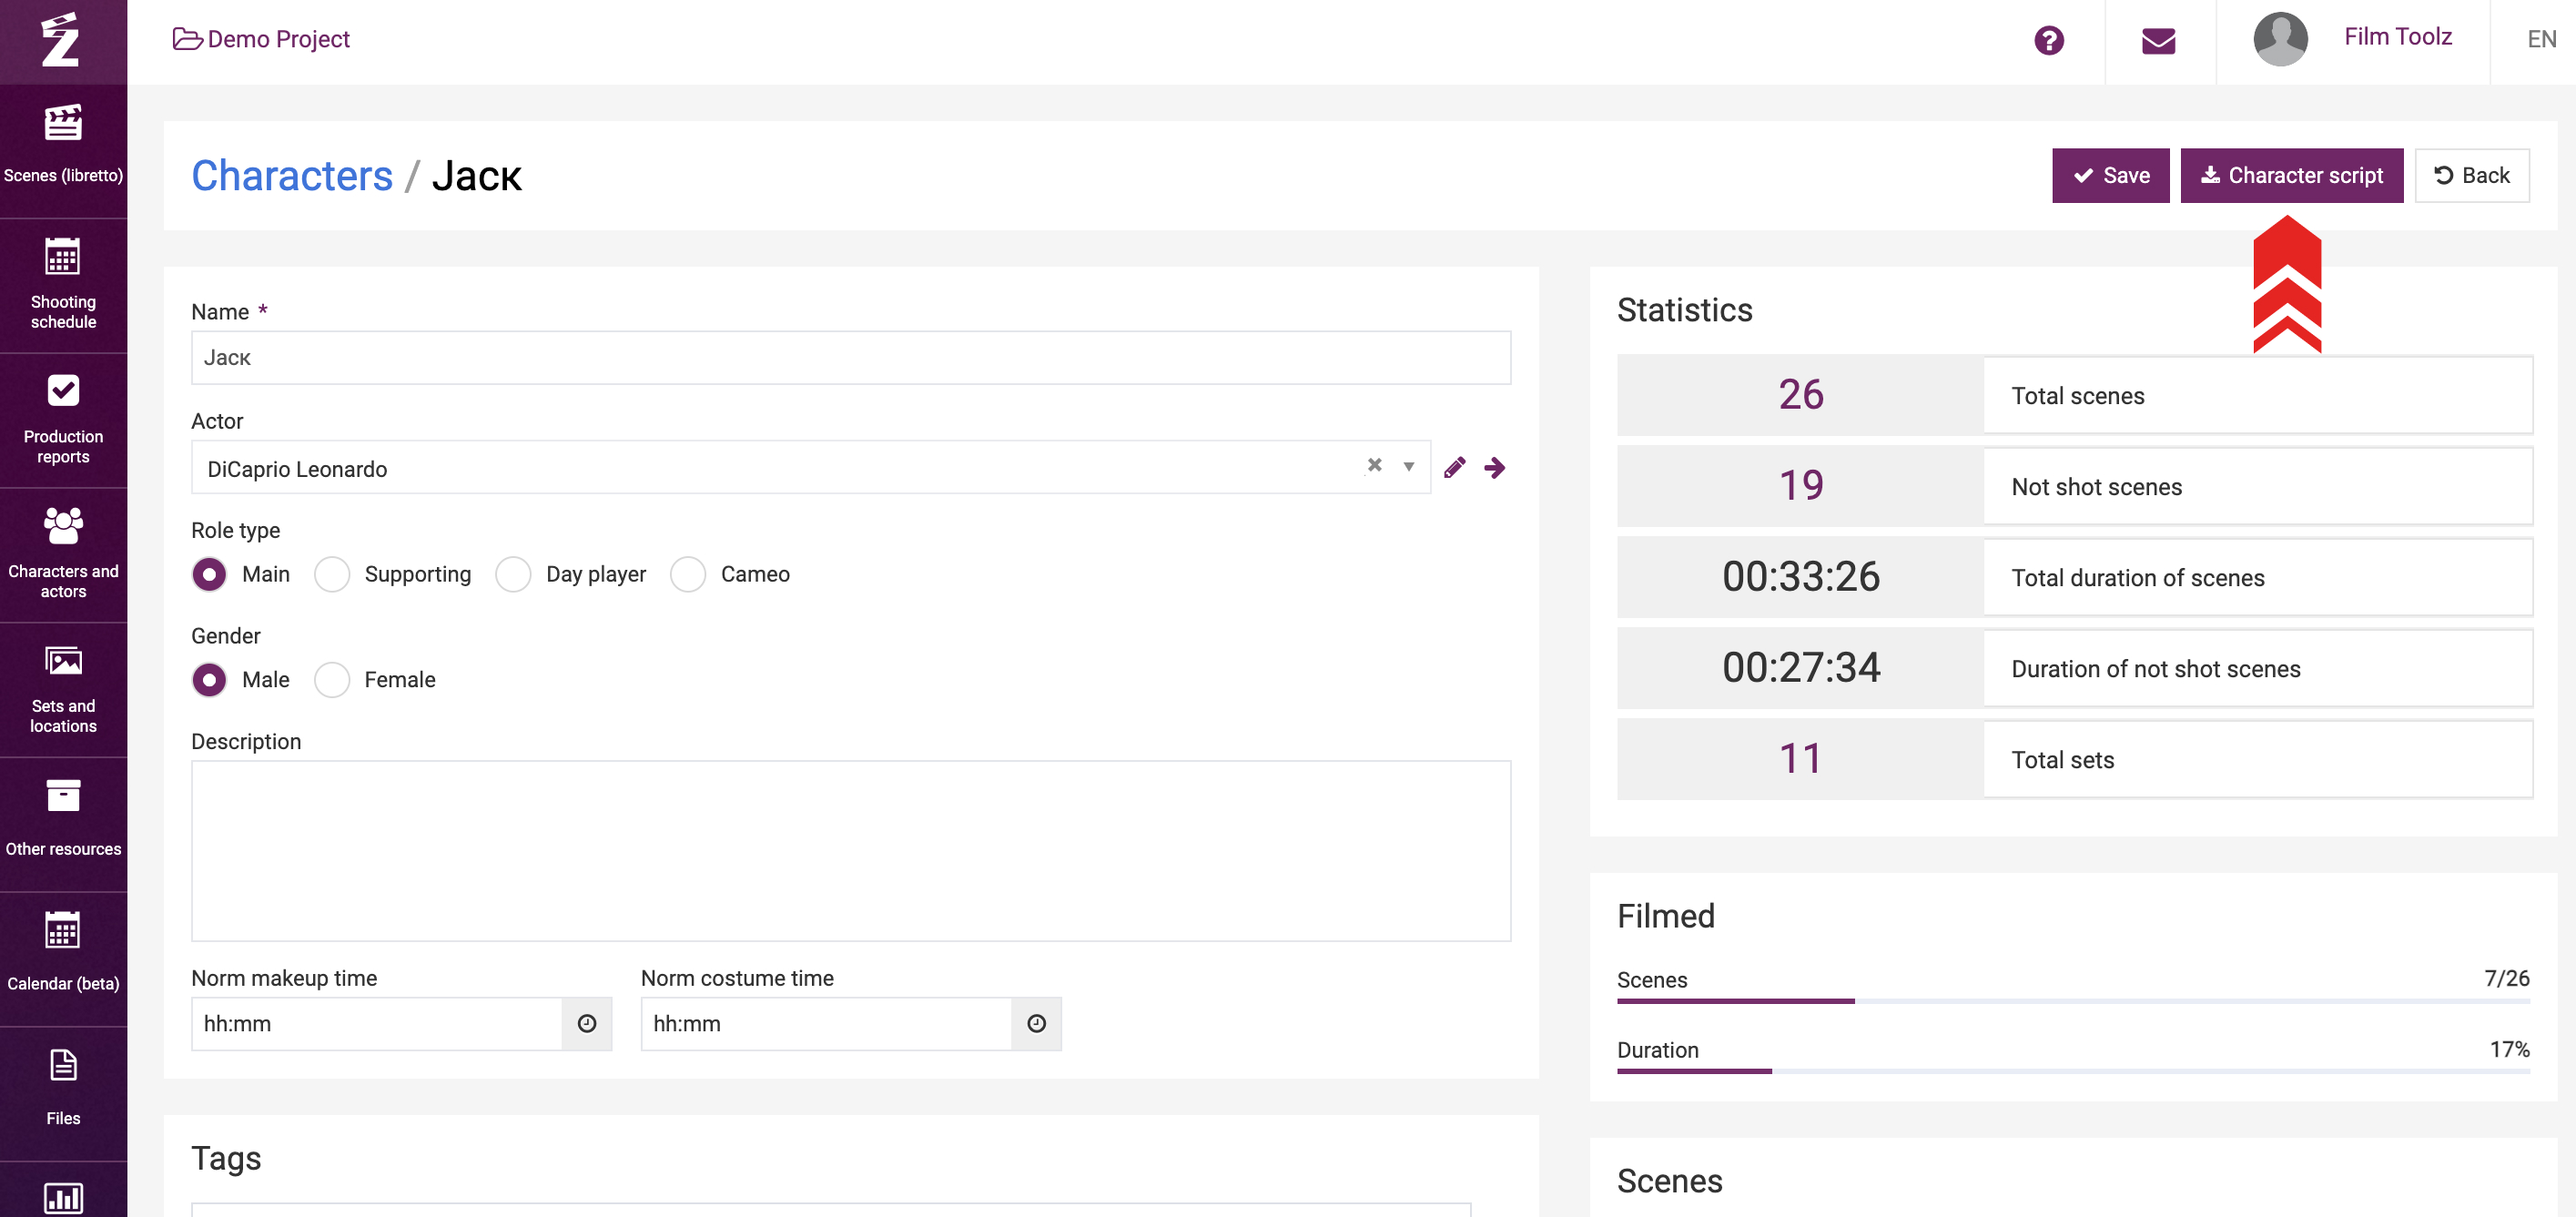Click the user avatar picture
The height and width of the screenshot is (1217, 2576).
coord(2280,39)
